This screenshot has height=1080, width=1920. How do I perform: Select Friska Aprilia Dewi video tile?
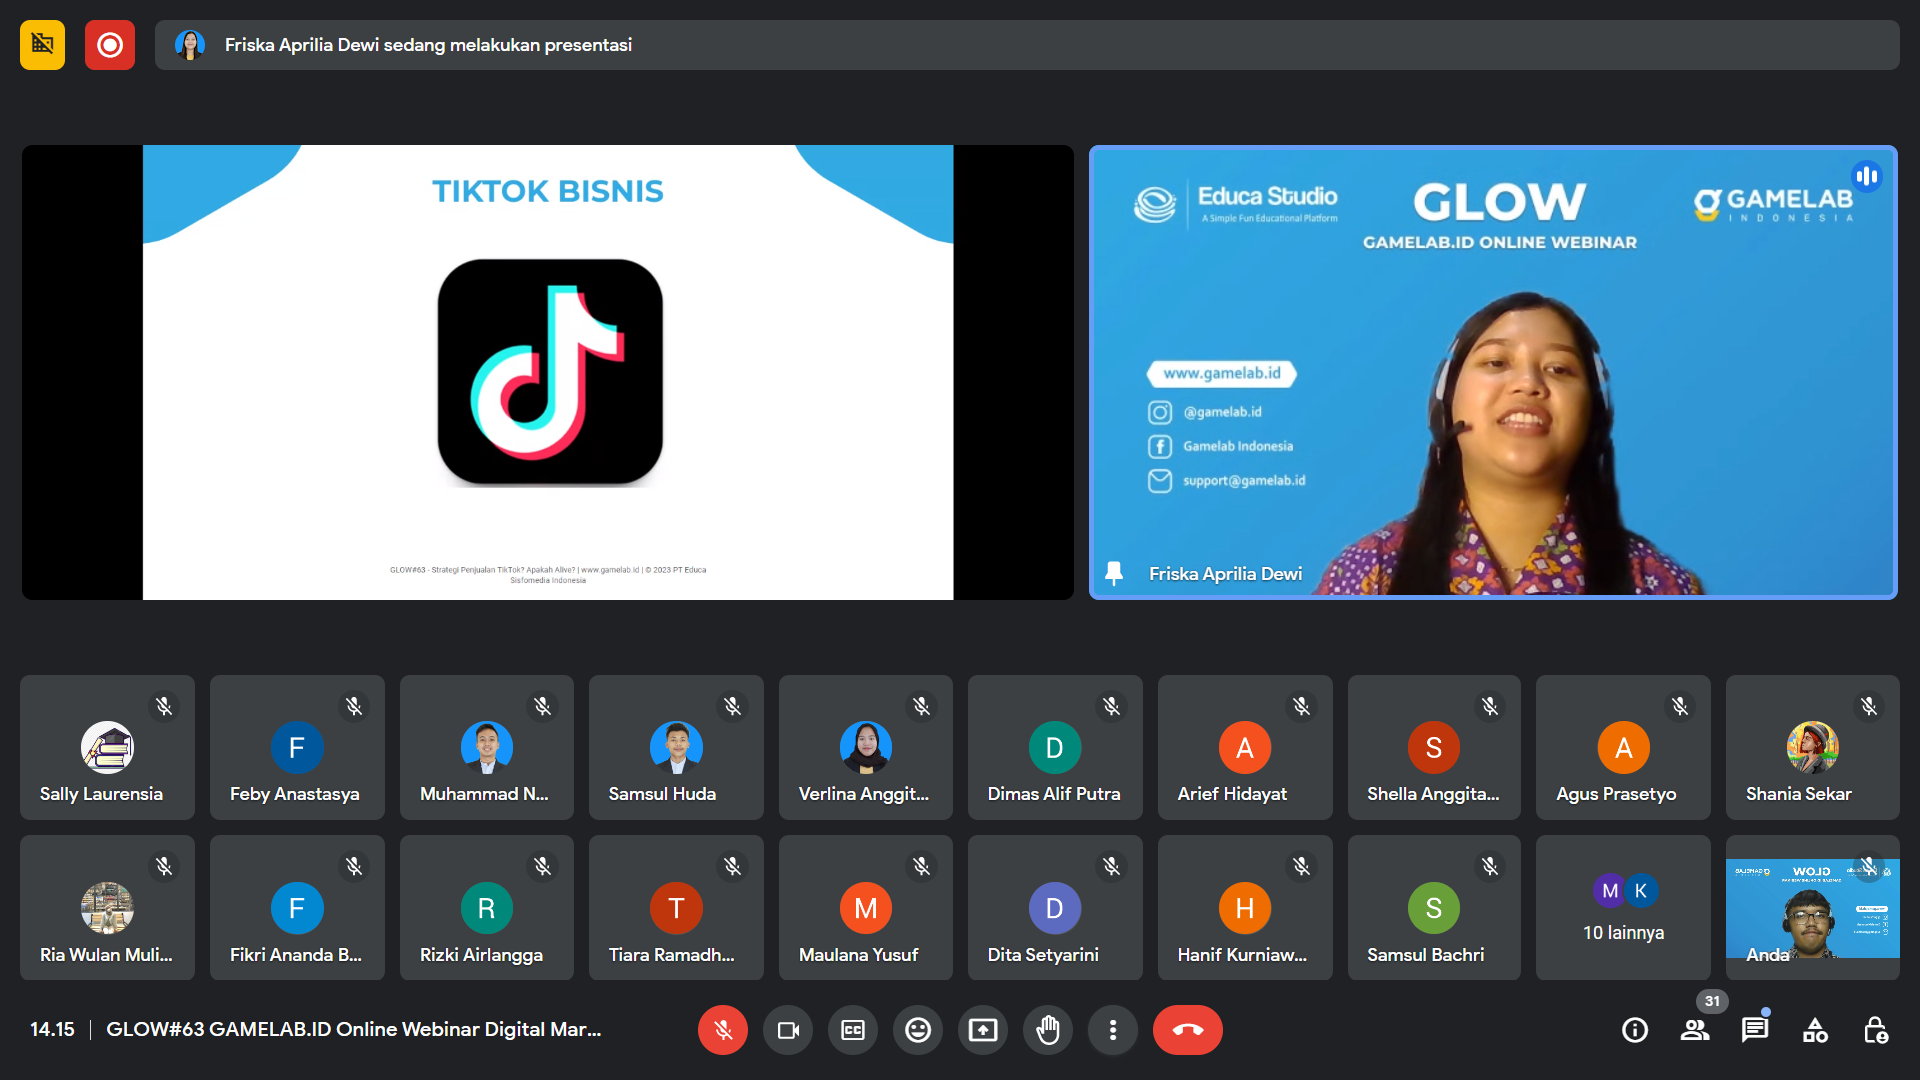point(1493,372)
